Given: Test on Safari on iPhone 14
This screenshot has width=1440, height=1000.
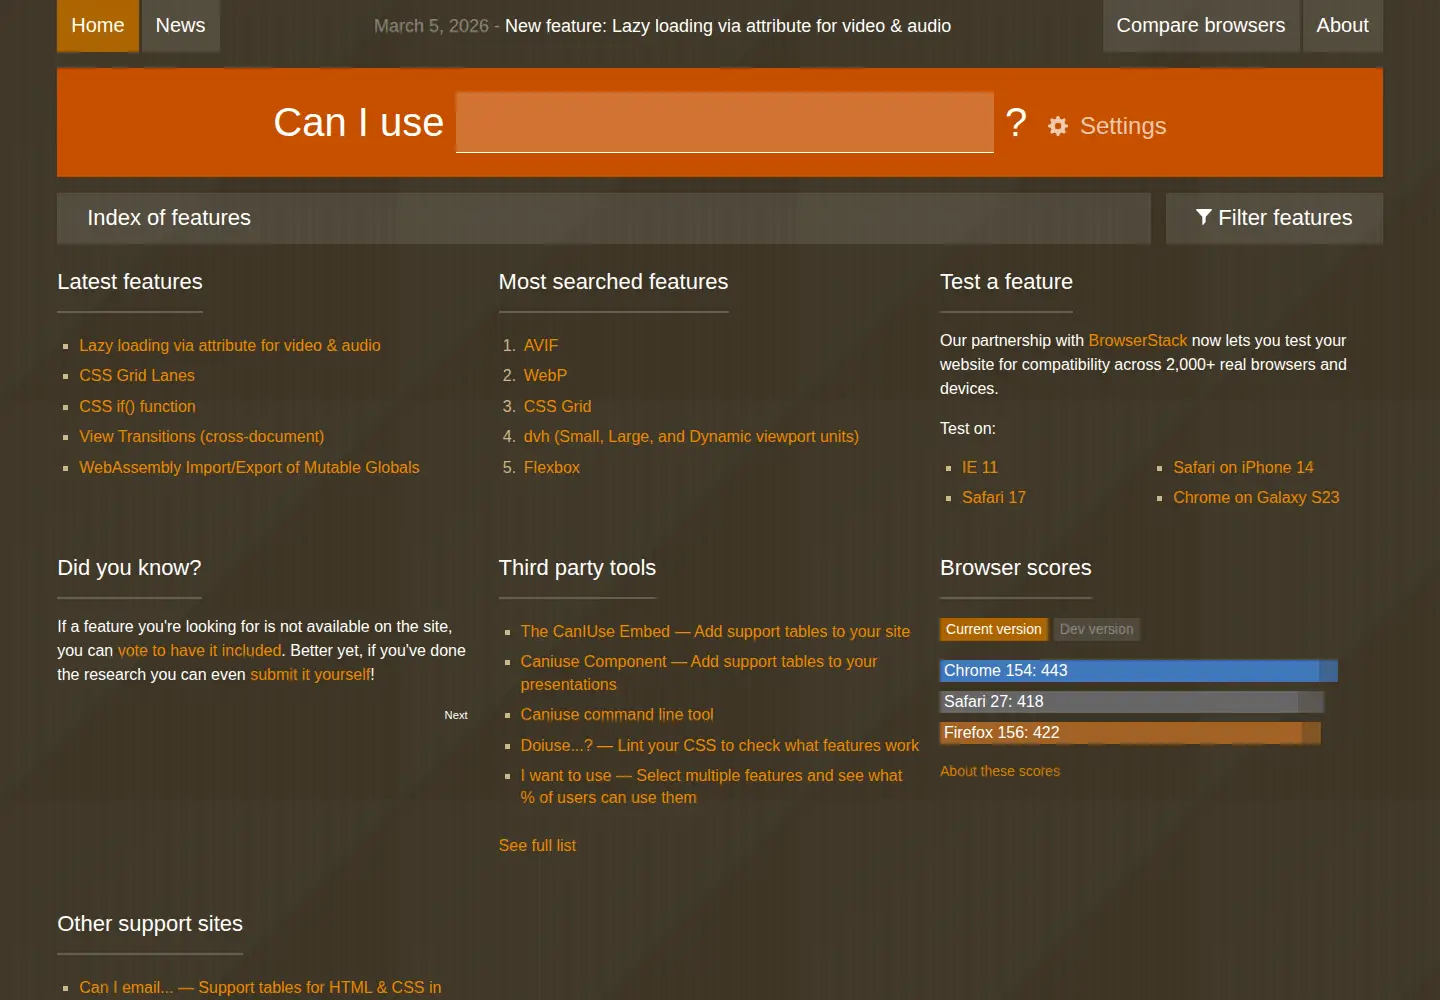Looking at the screenshot, I should (x=1243, y=467).
